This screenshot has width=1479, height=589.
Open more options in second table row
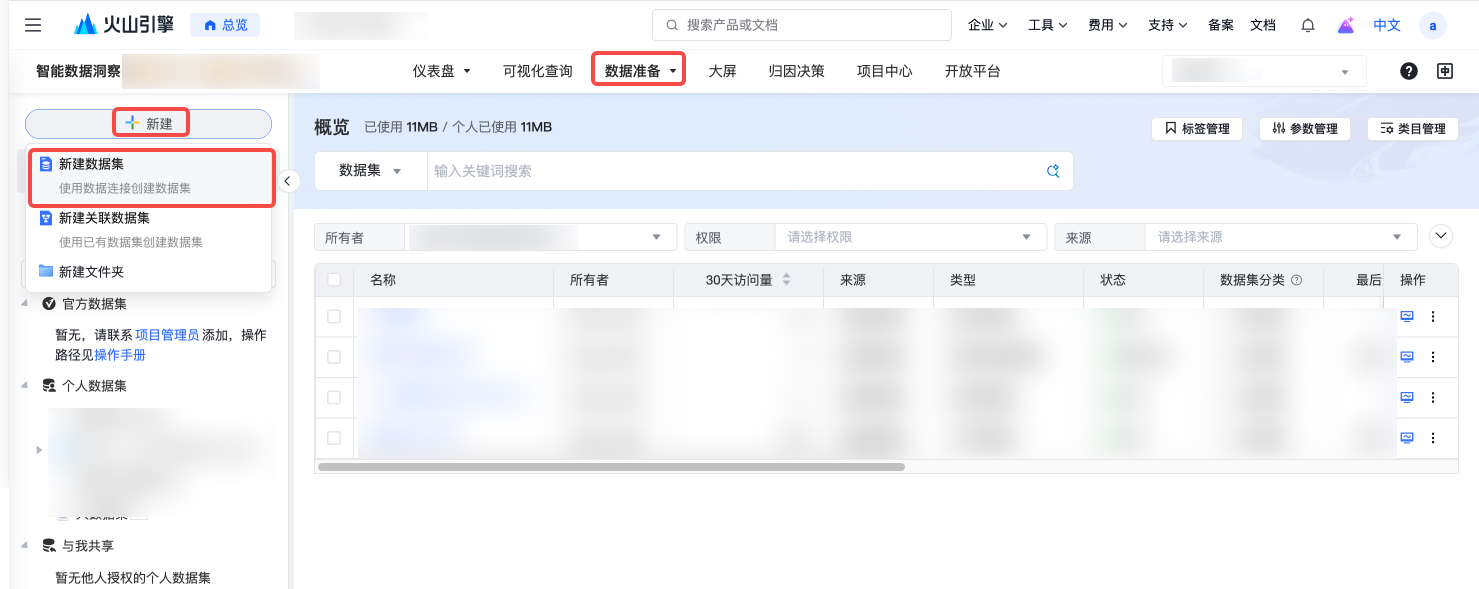[x=1433, y=357]
